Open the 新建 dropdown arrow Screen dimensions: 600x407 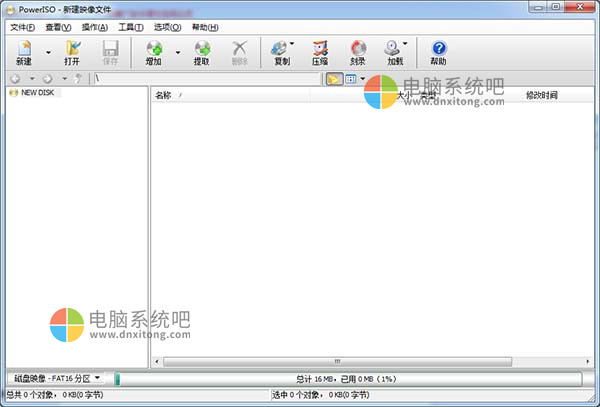click(49, 52)
